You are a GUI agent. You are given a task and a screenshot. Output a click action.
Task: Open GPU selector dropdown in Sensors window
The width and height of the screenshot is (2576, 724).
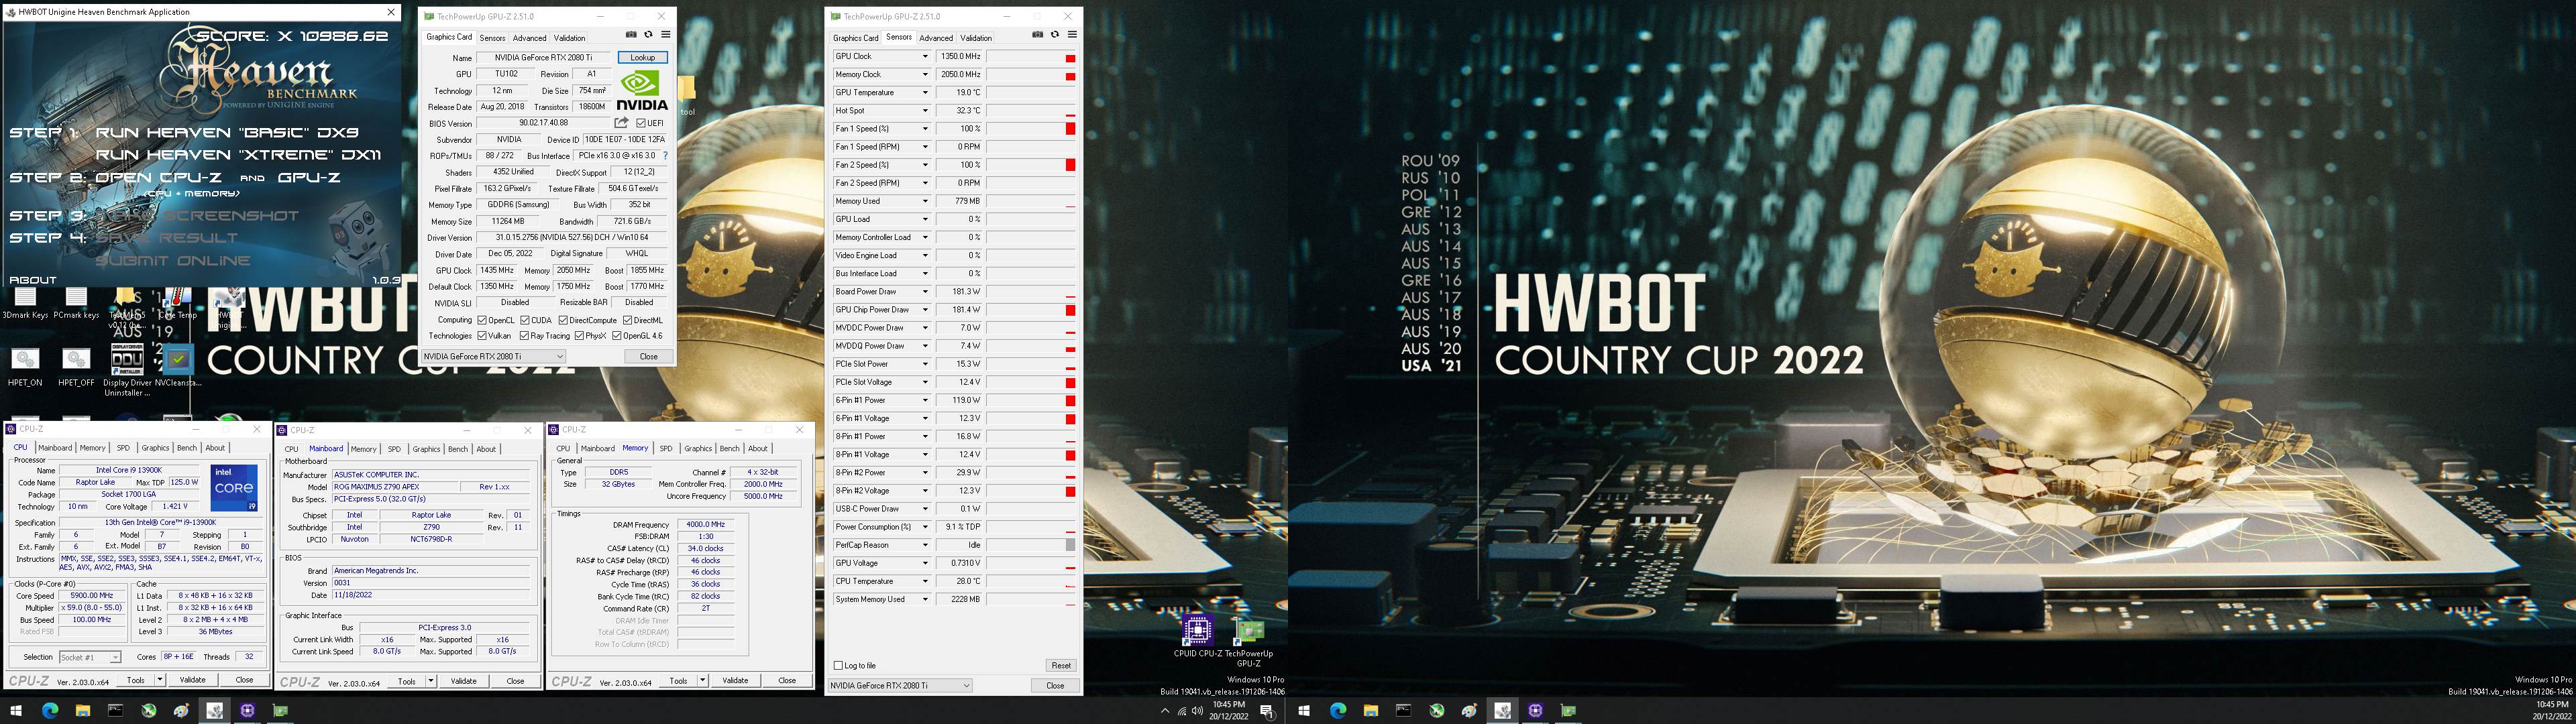900,685
